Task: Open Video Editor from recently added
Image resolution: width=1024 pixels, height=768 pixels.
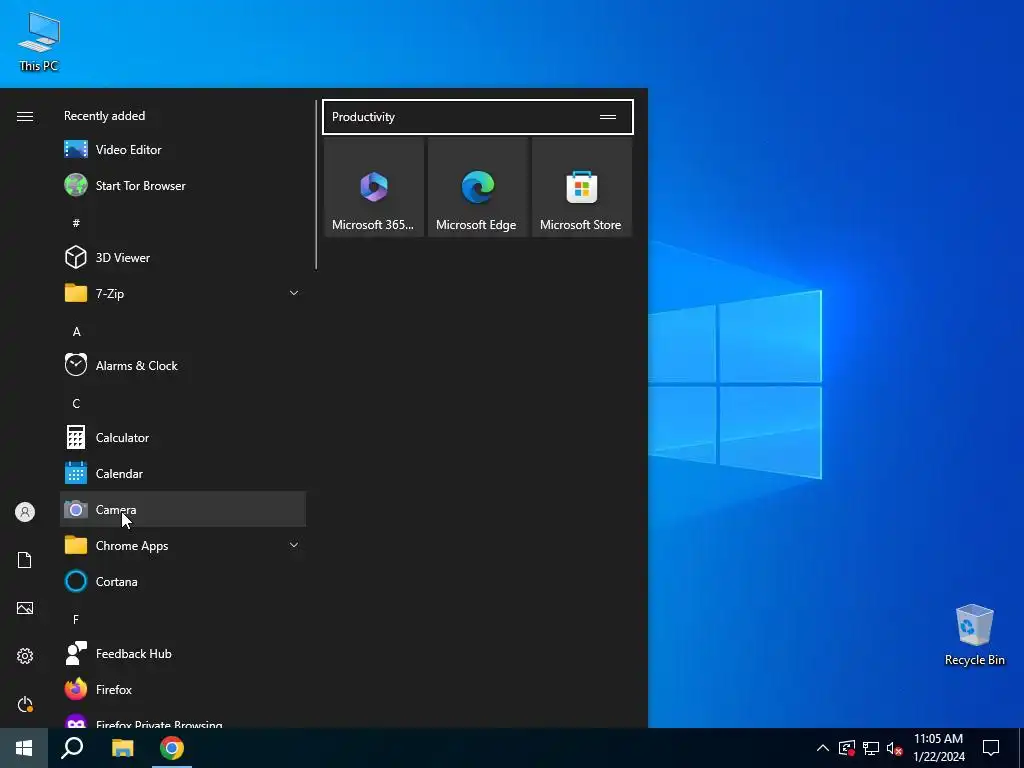Action: coord(183,150)
